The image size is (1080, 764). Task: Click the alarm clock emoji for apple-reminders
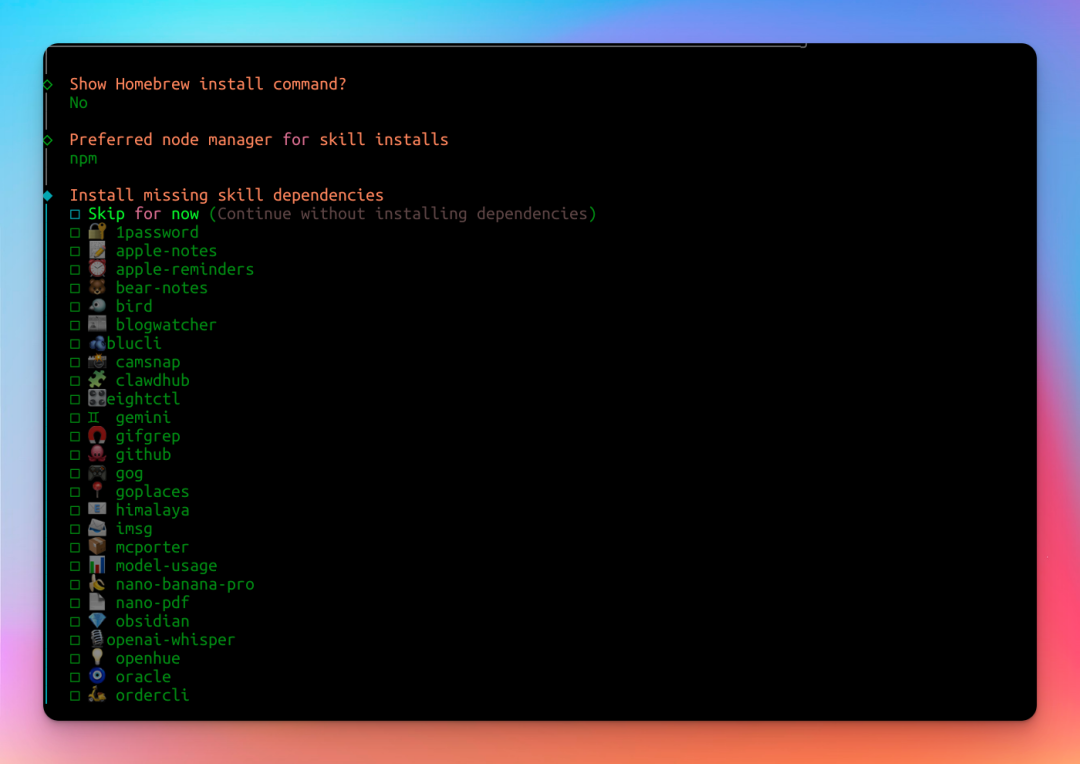click(97, 269)
